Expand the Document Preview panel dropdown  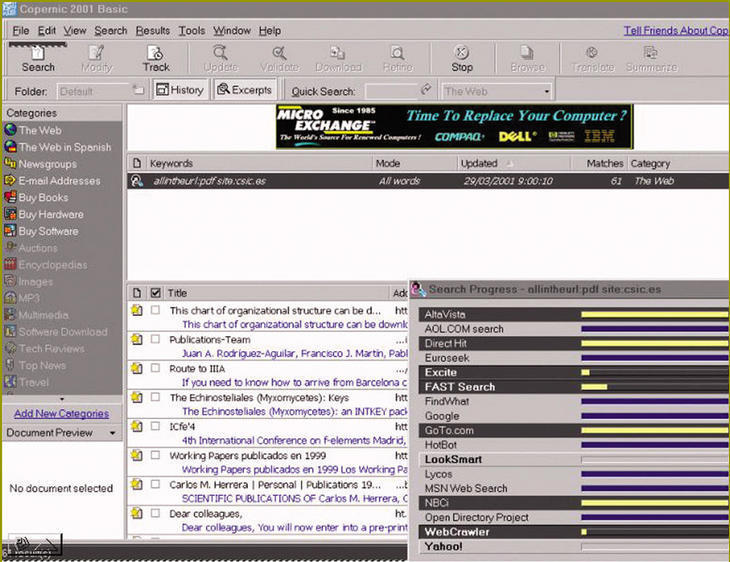tap(113, 433)
